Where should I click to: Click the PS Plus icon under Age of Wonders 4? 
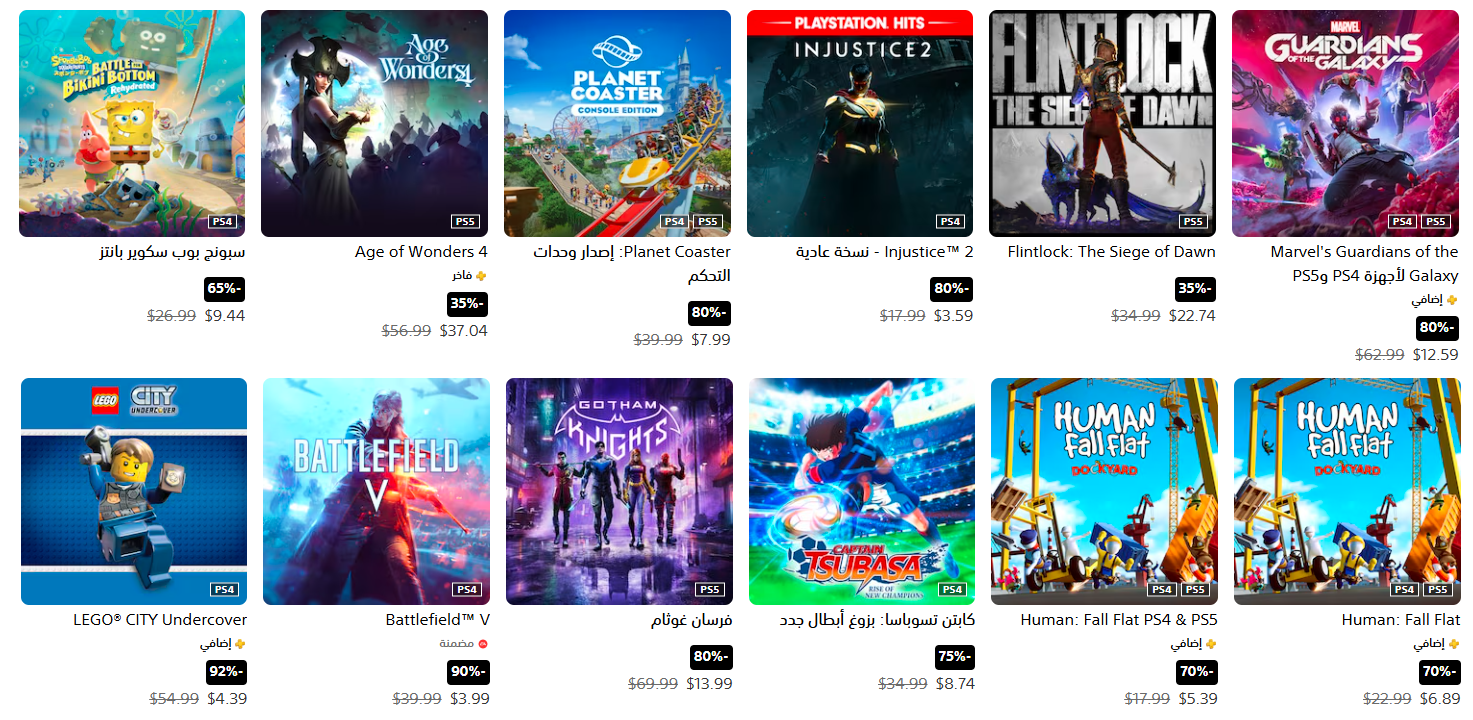pos(481,275)
